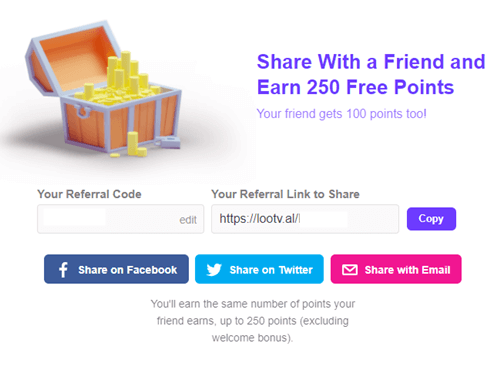Image resolution: width=500 pixels, height=366 pixels.
Task: Select the https://lootv.al/ referral link field
Action: [305, 219]
